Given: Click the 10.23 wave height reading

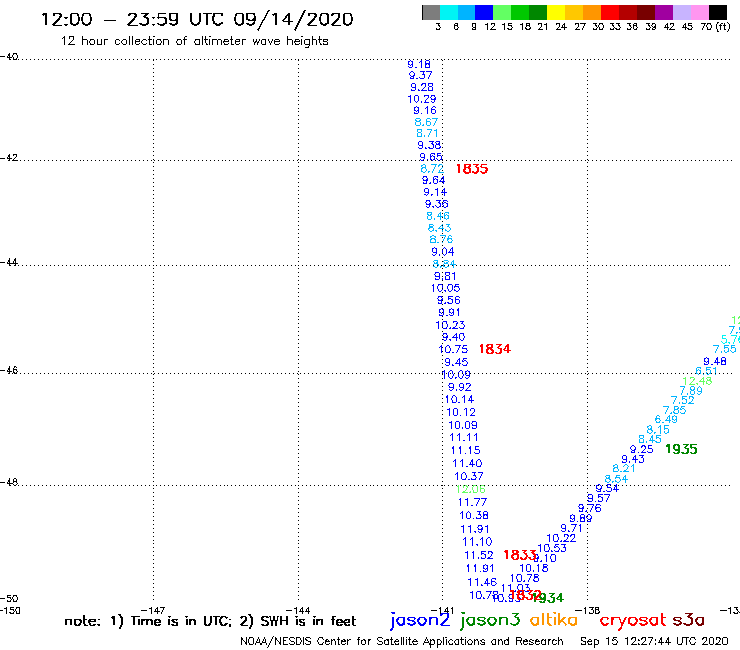Looking at the screenshot, I should click(x=450, y=325).
